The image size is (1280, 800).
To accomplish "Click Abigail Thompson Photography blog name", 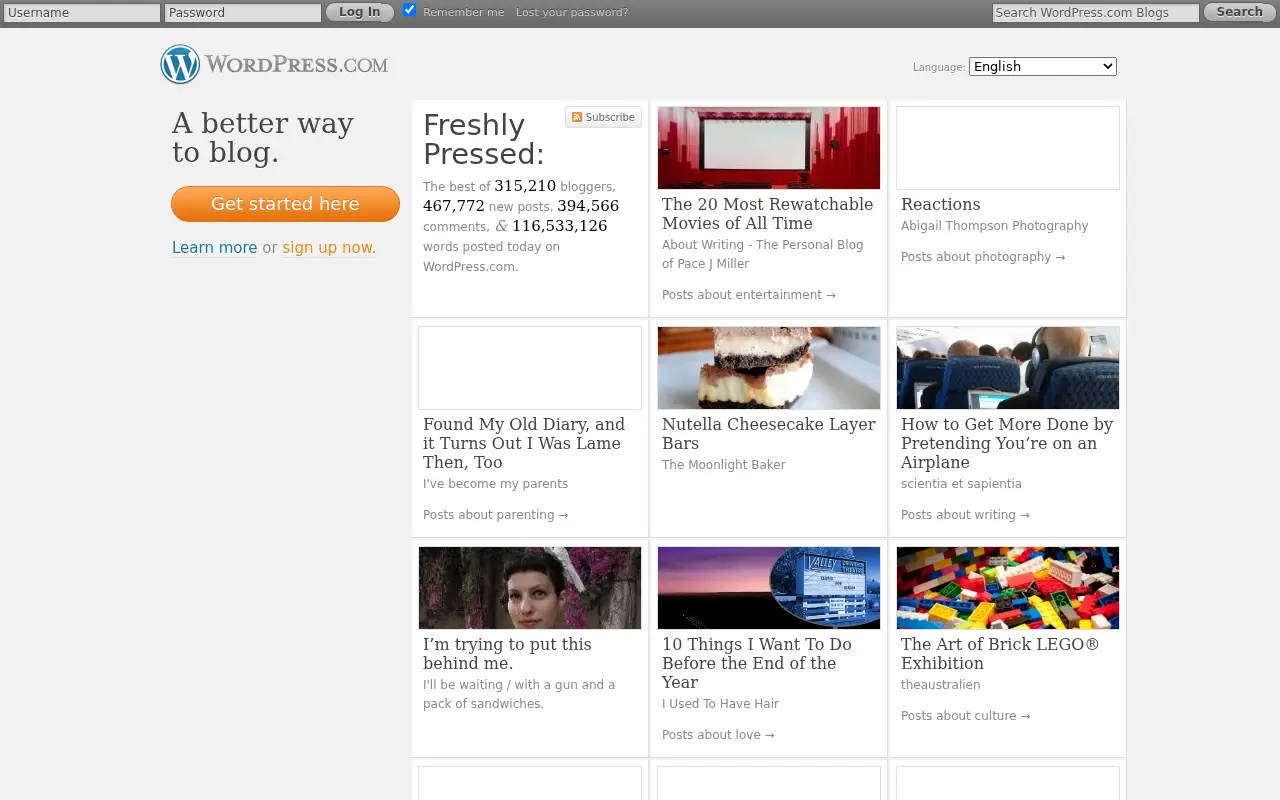I will [994, 226].
